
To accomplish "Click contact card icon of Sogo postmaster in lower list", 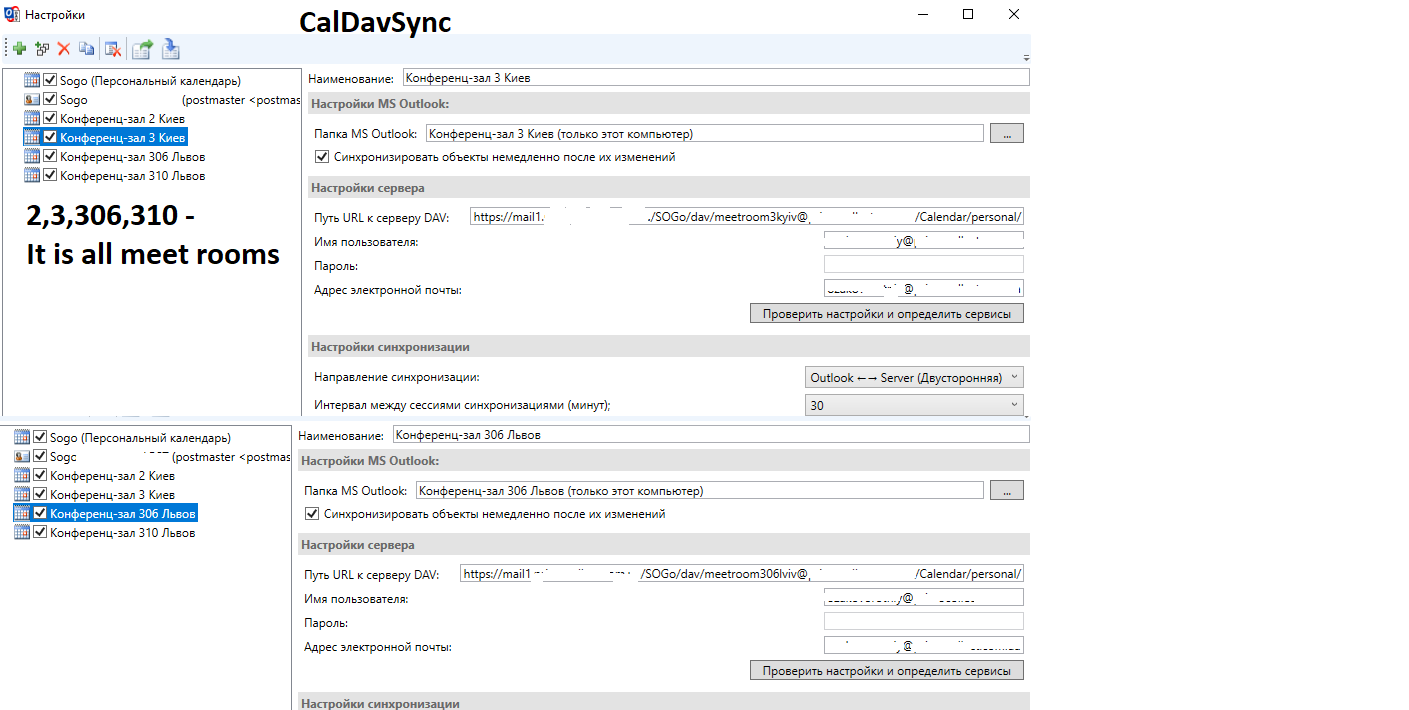I will [x=22, y=456].
